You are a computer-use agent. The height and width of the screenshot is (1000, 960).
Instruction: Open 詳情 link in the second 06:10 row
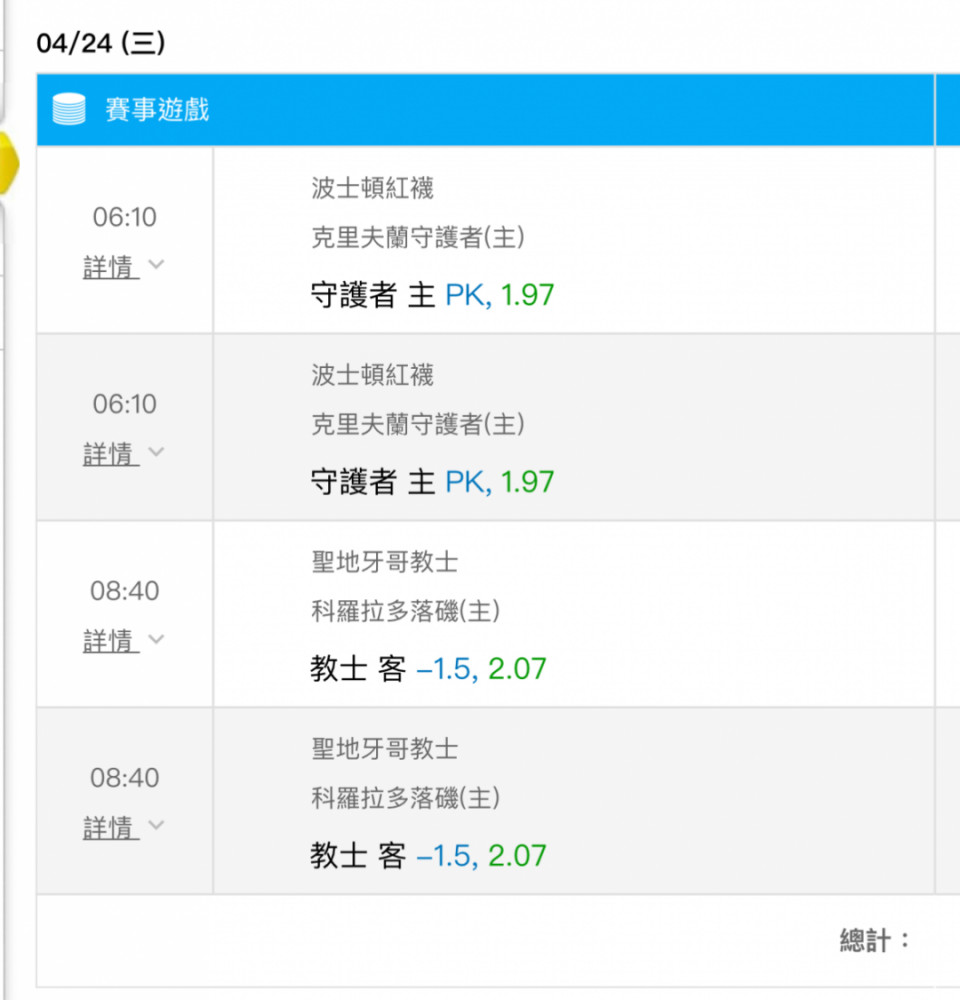click(x=110, y=454)
